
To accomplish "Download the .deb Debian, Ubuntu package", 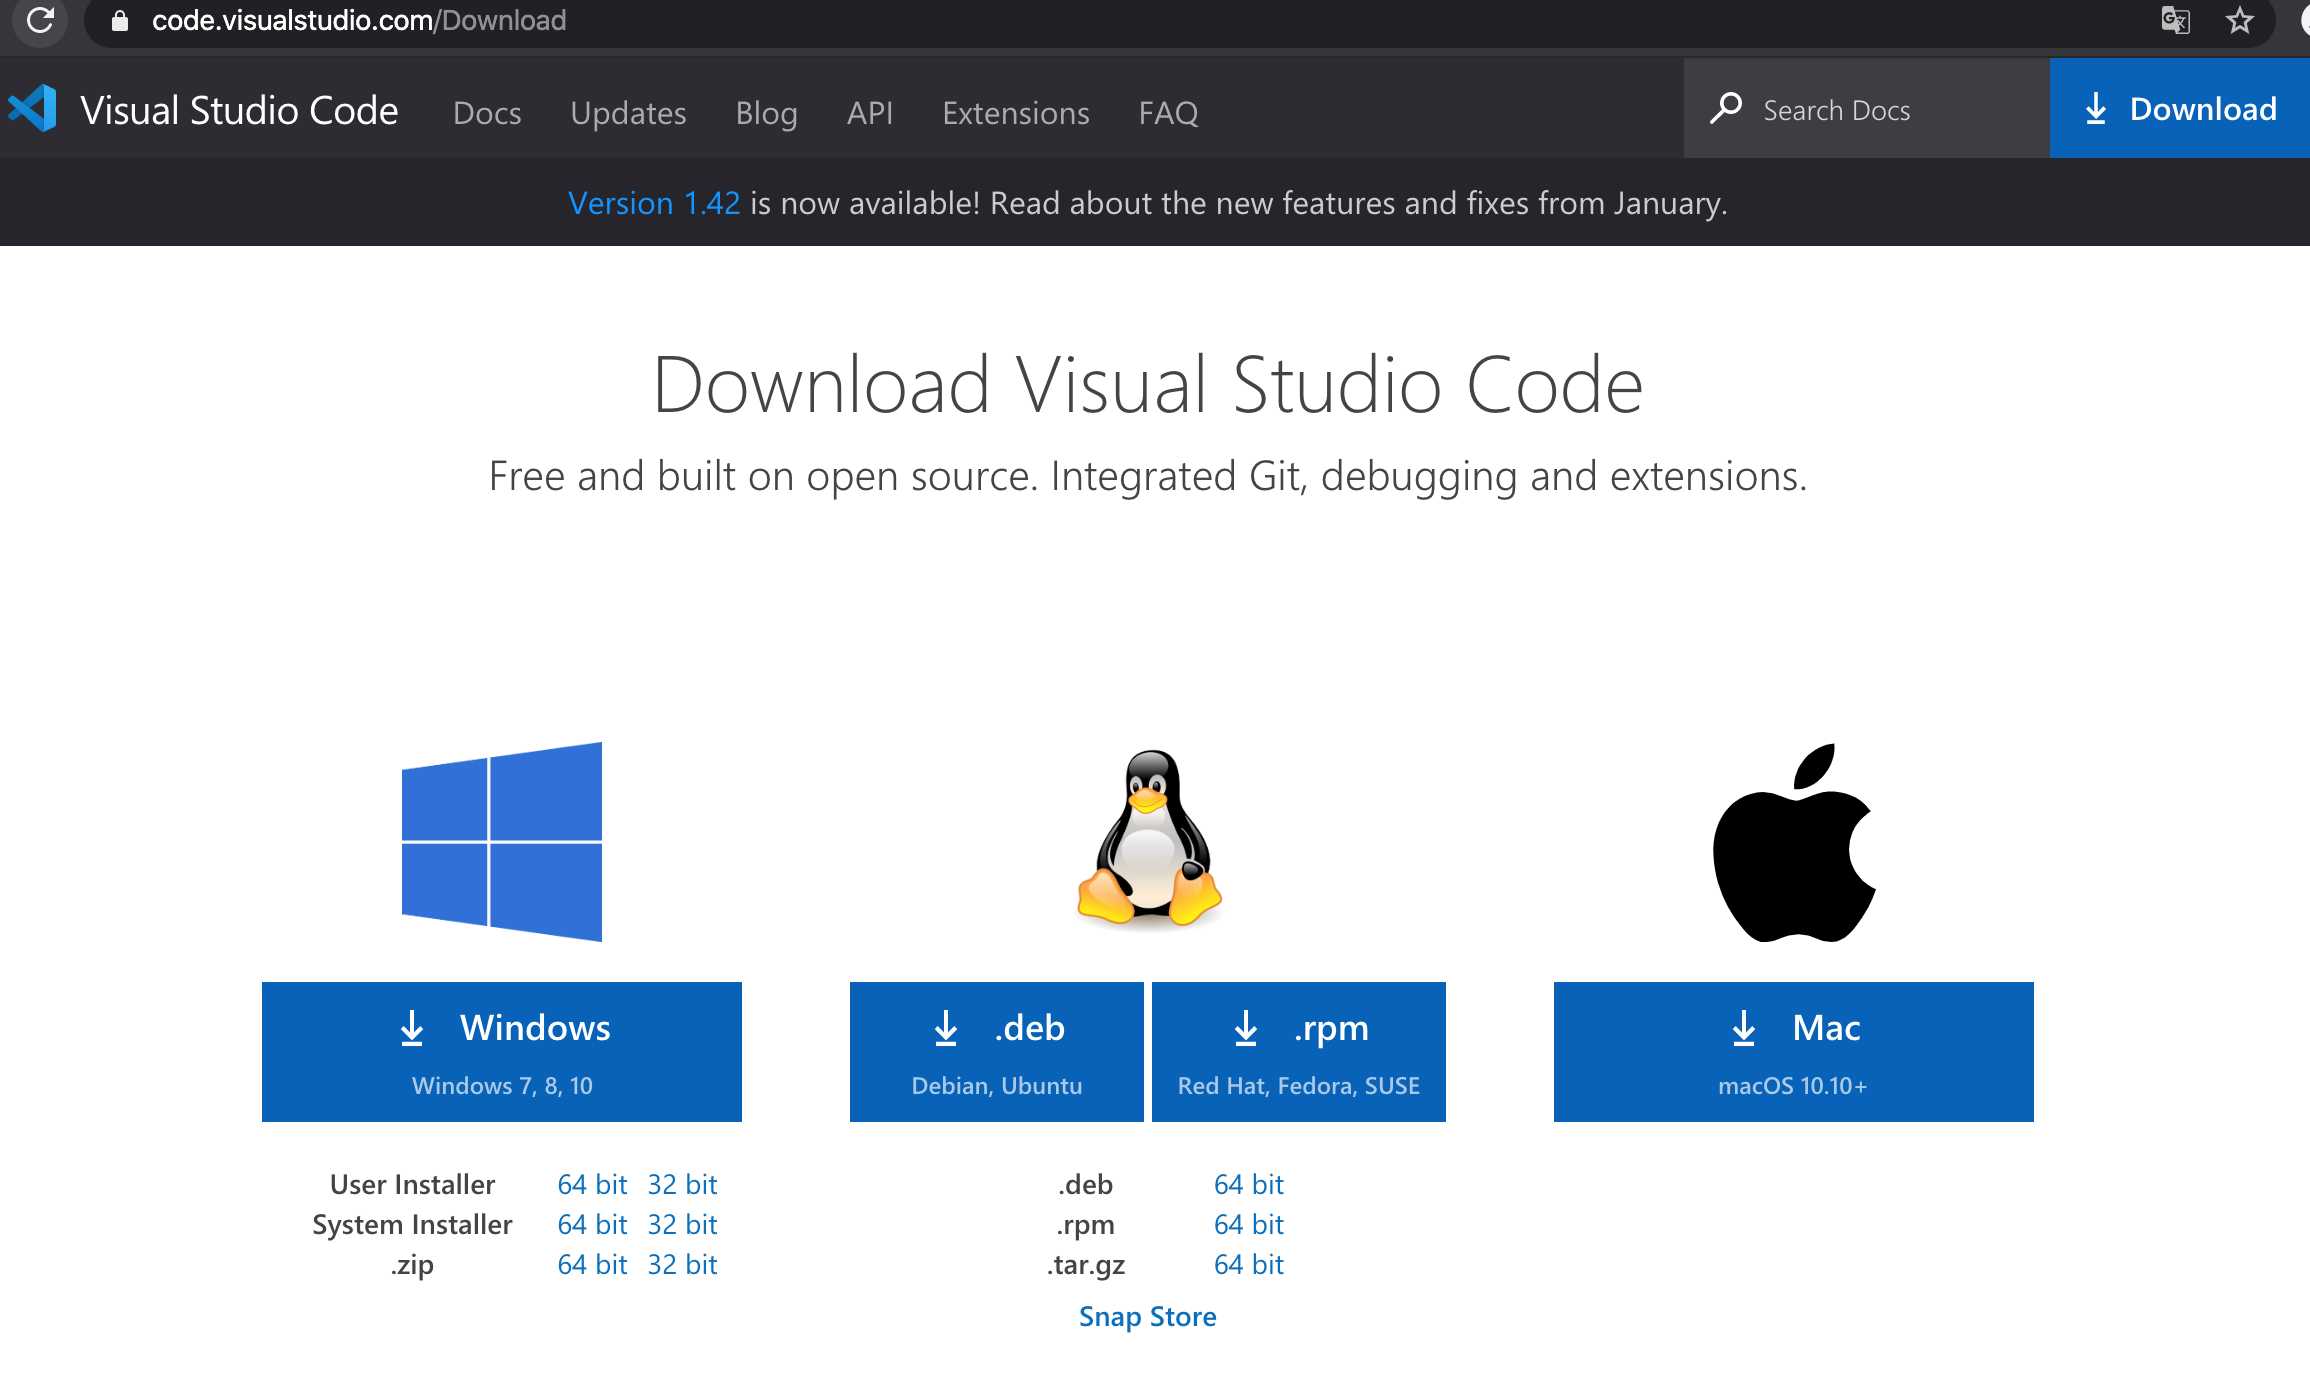I will pos(997,1052).
